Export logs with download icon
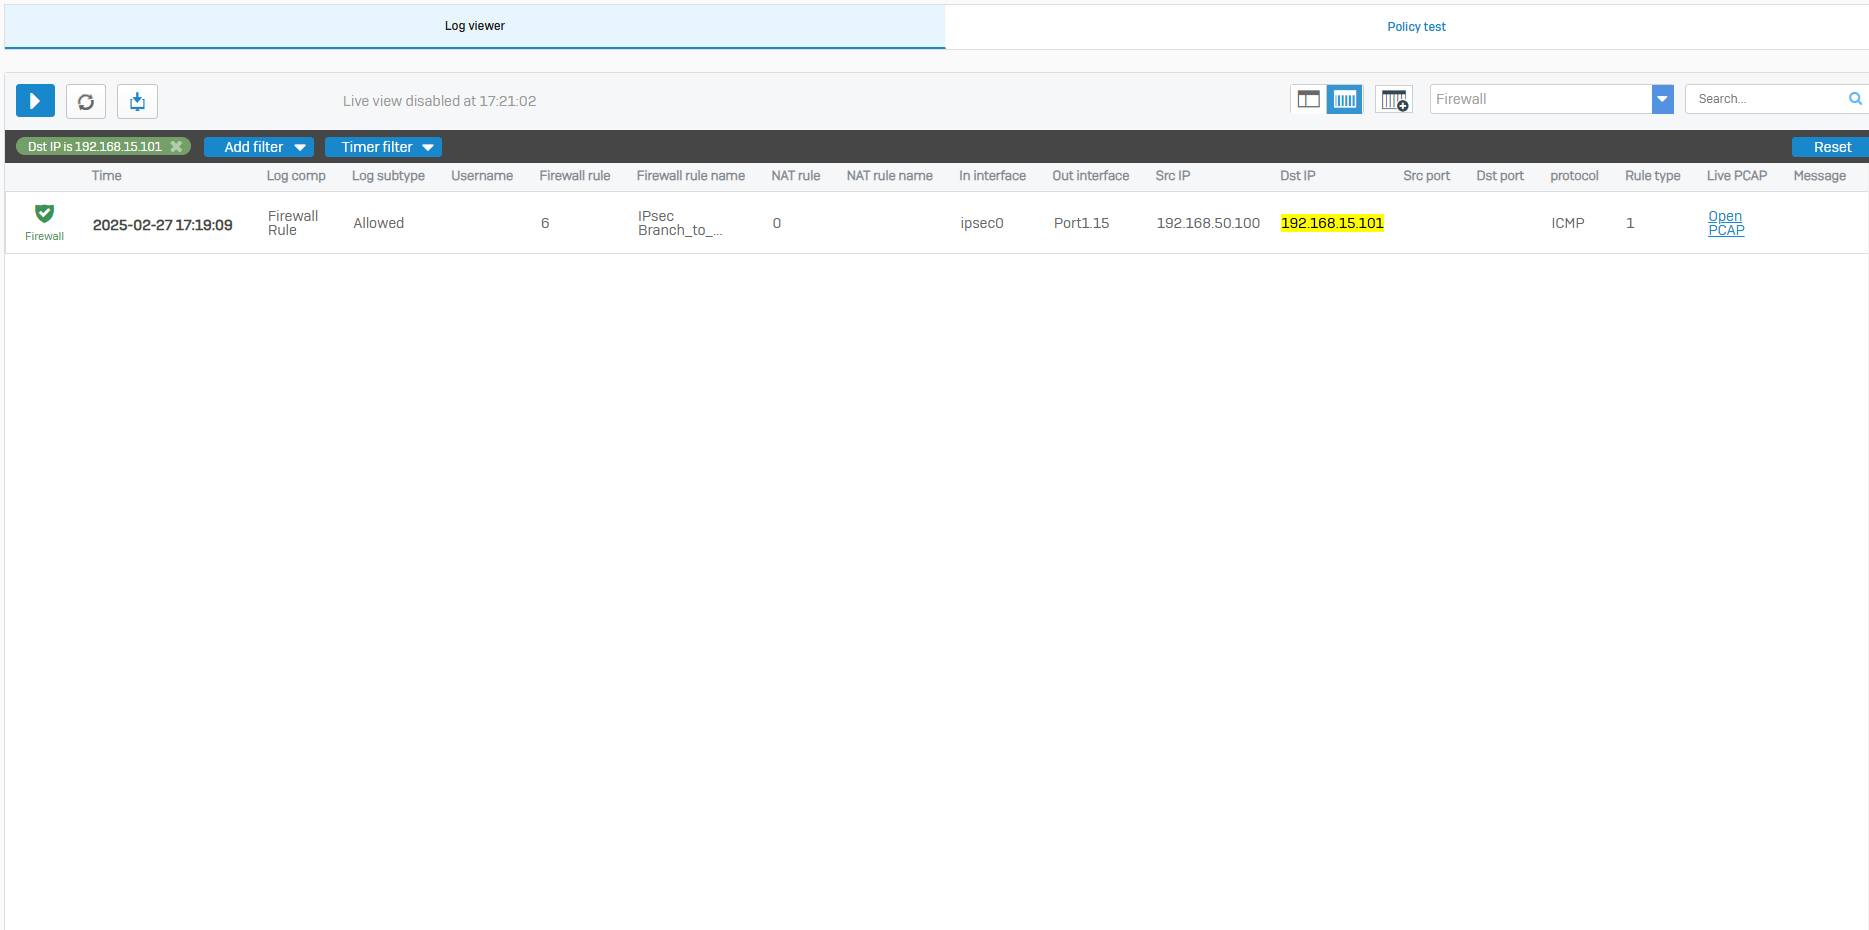Image resolution: width=1869 pixels, height=930 pixels. 137,101
